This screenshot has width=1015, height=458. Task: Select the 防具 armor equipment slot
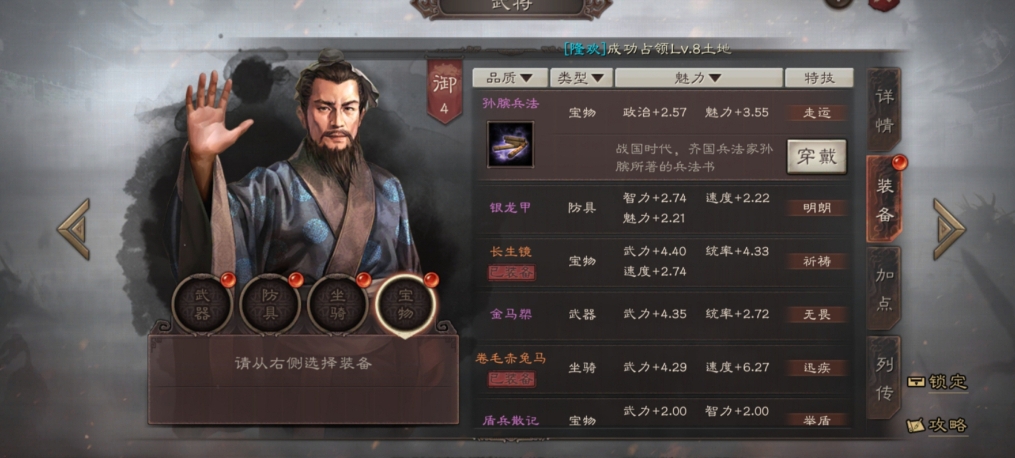270,304
